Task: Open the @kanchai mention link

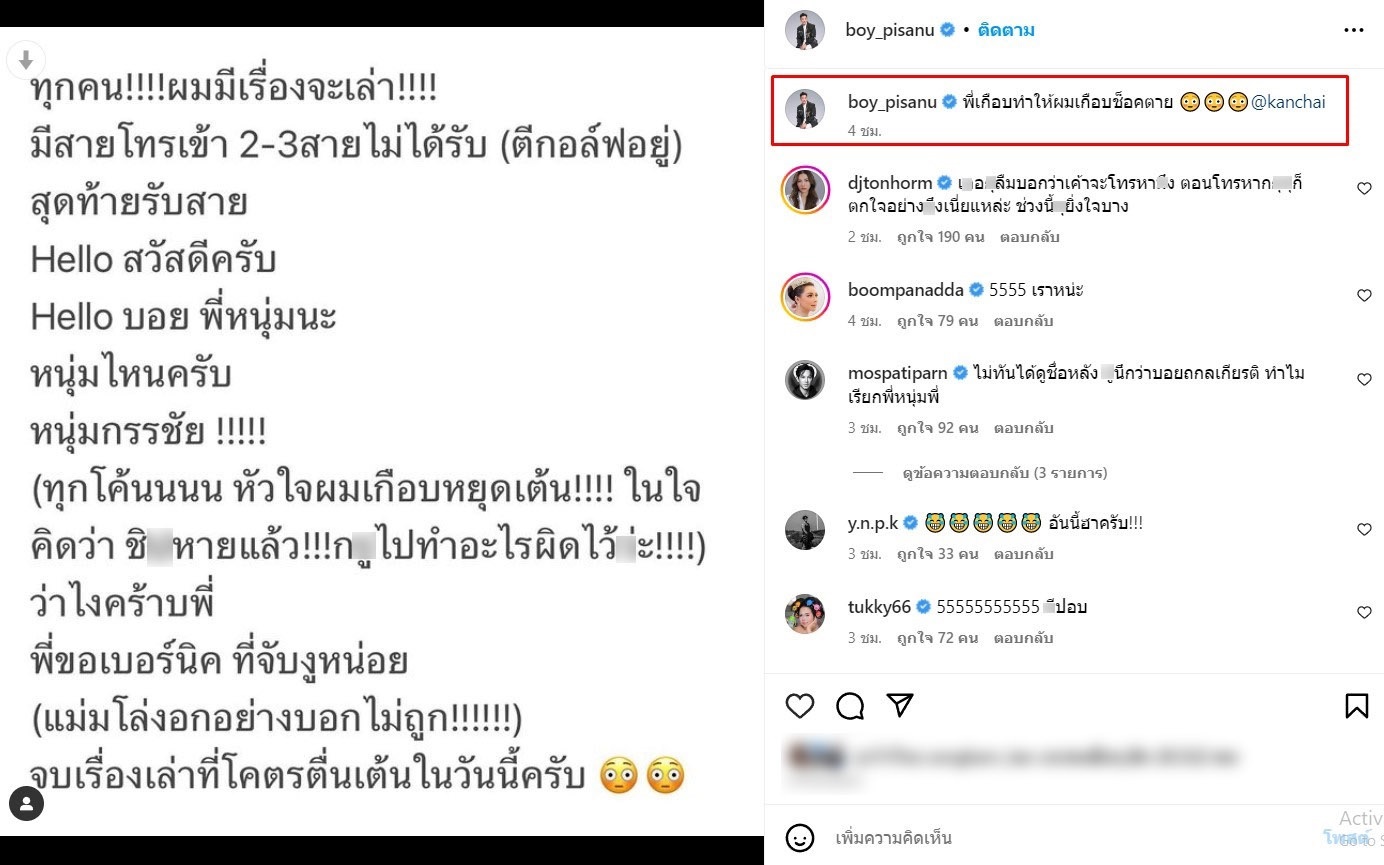Action: 1289,102
